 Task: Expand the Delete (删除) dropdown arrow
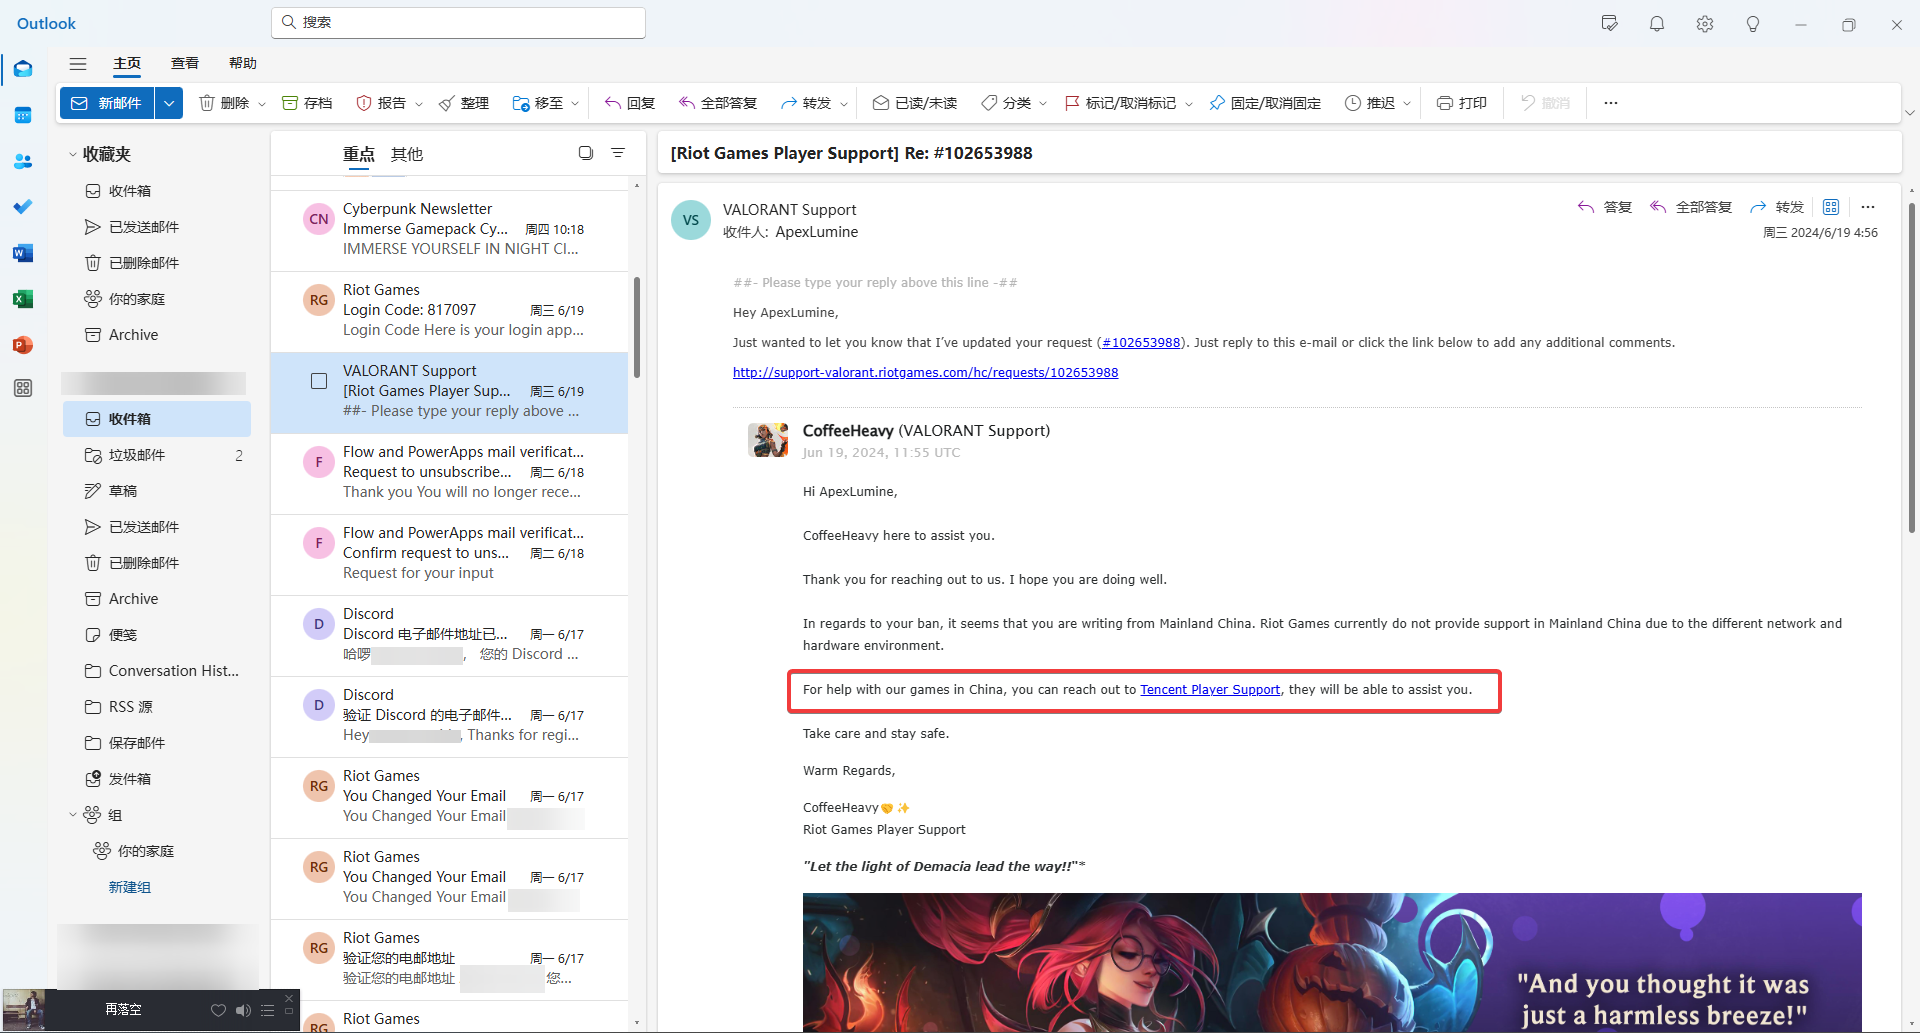262,104
